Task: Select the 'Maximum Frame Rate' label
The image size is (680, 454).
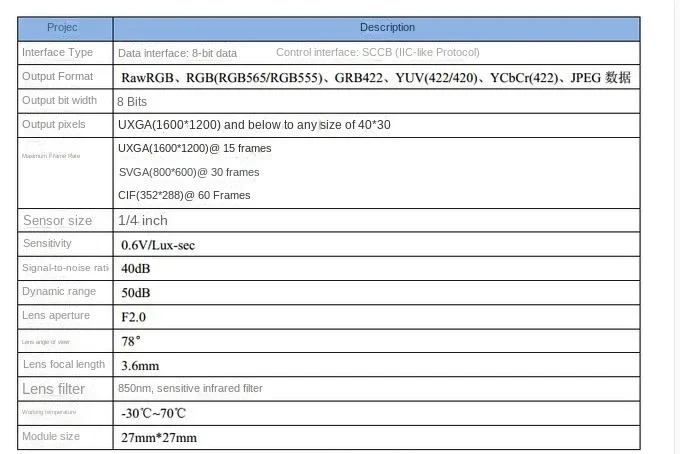Action: tap(51, 156)
